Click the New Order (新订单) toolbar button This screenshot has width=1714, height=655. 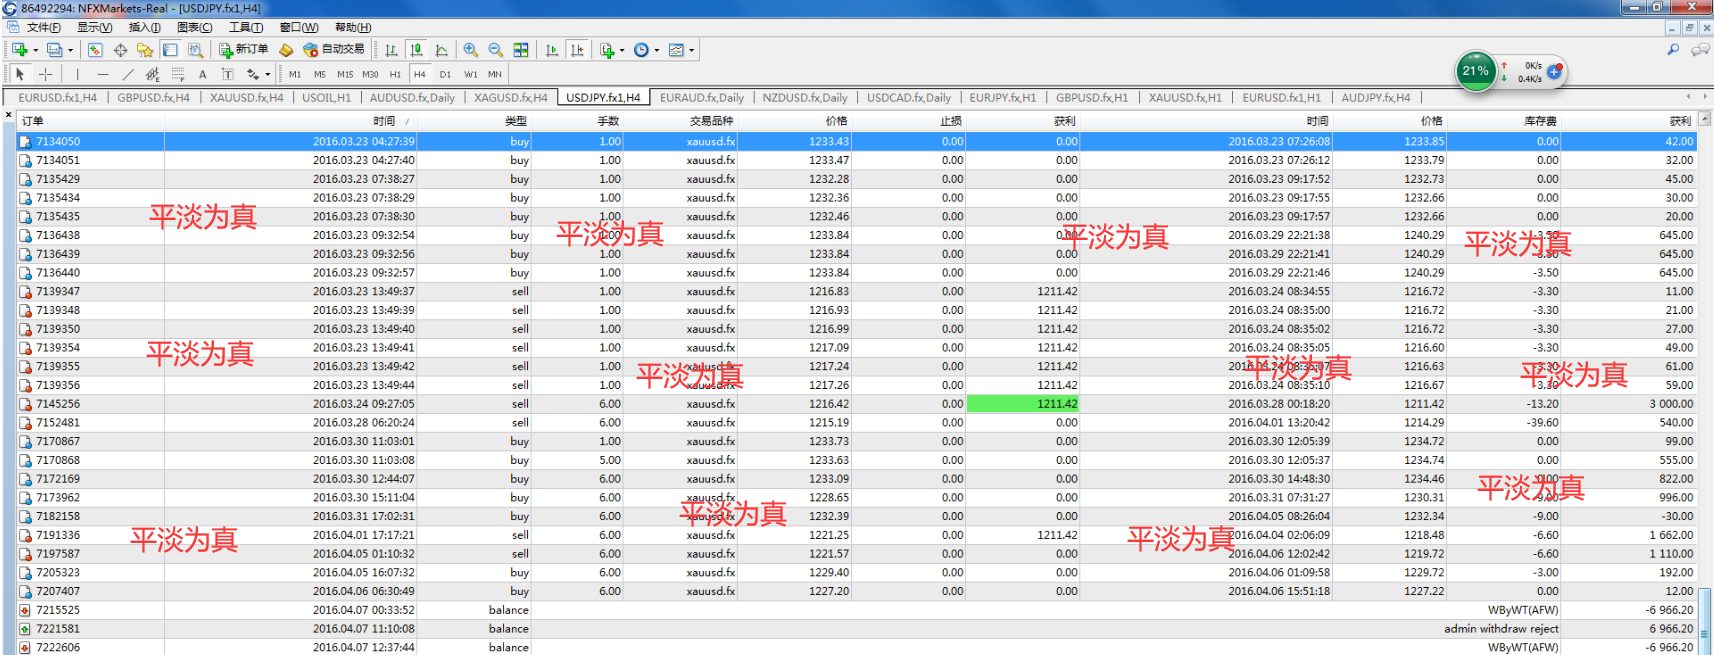point(244,49)
